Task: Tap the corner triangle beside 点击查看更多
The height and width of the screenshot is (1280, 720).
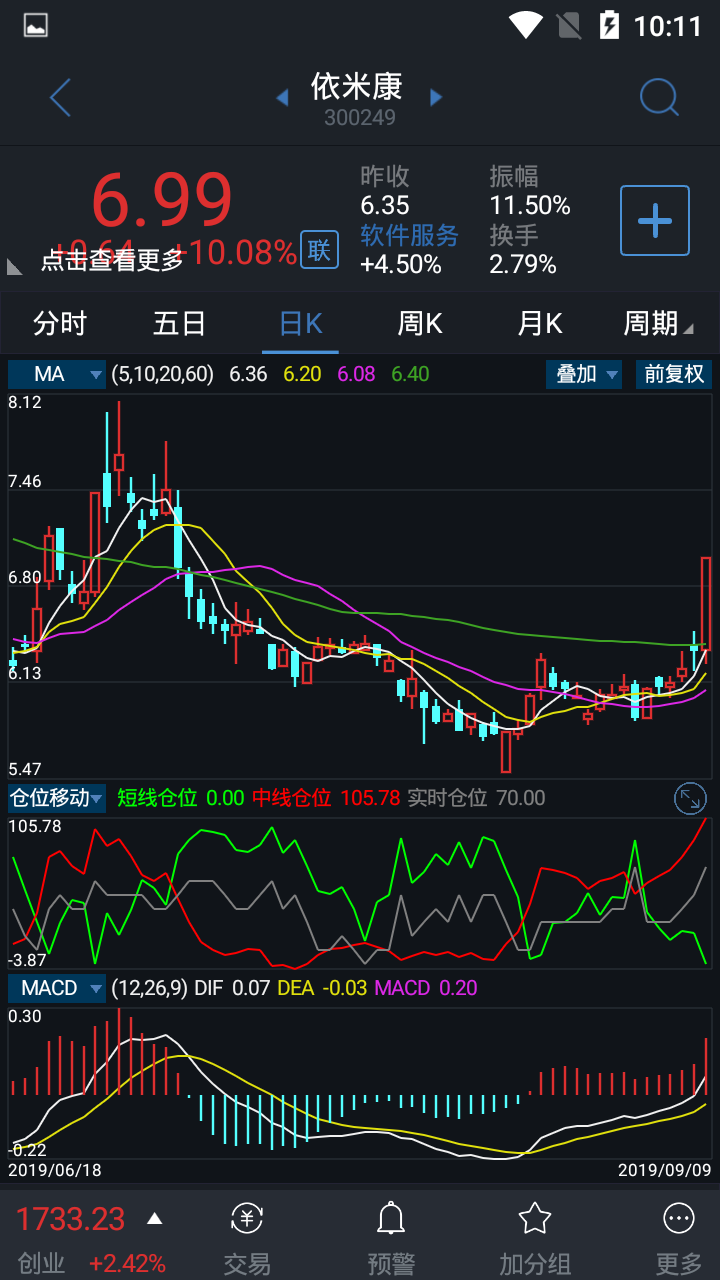Action: (x=14, y=267)
